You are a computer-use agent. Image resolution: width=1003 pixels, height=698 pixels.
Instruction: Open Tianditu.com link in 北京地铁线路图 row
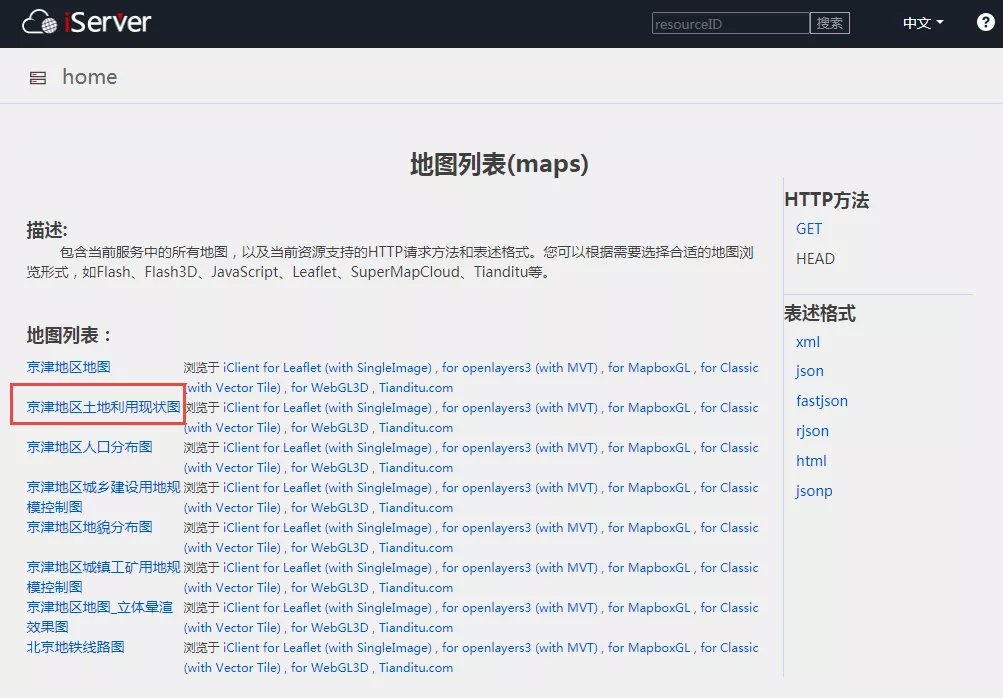click(416, 667)
